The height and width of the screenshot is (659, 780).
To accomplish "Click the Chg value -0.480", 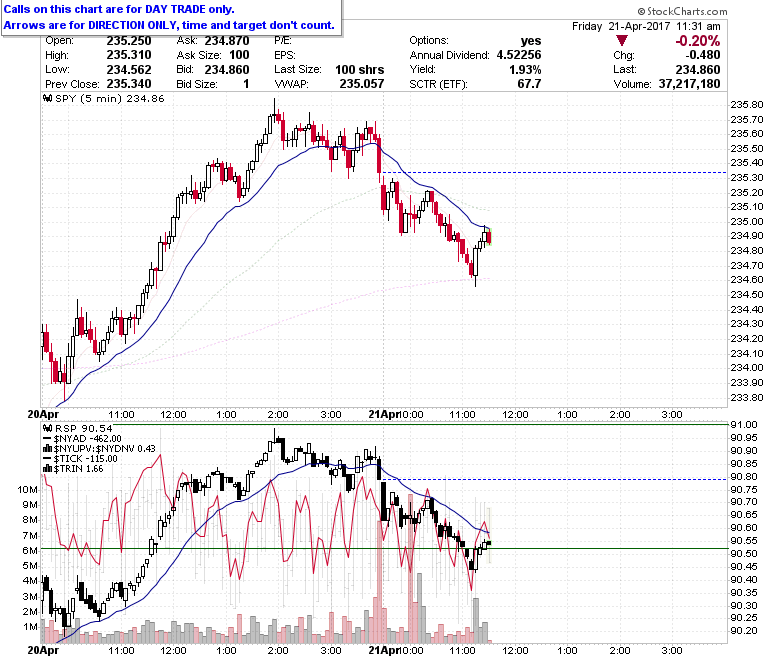I will 703,55.
